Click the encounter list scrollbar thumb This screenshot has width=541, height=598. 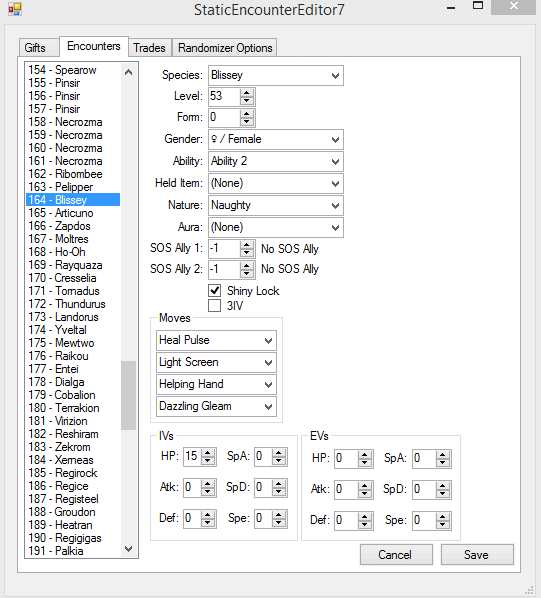(128, 395)
